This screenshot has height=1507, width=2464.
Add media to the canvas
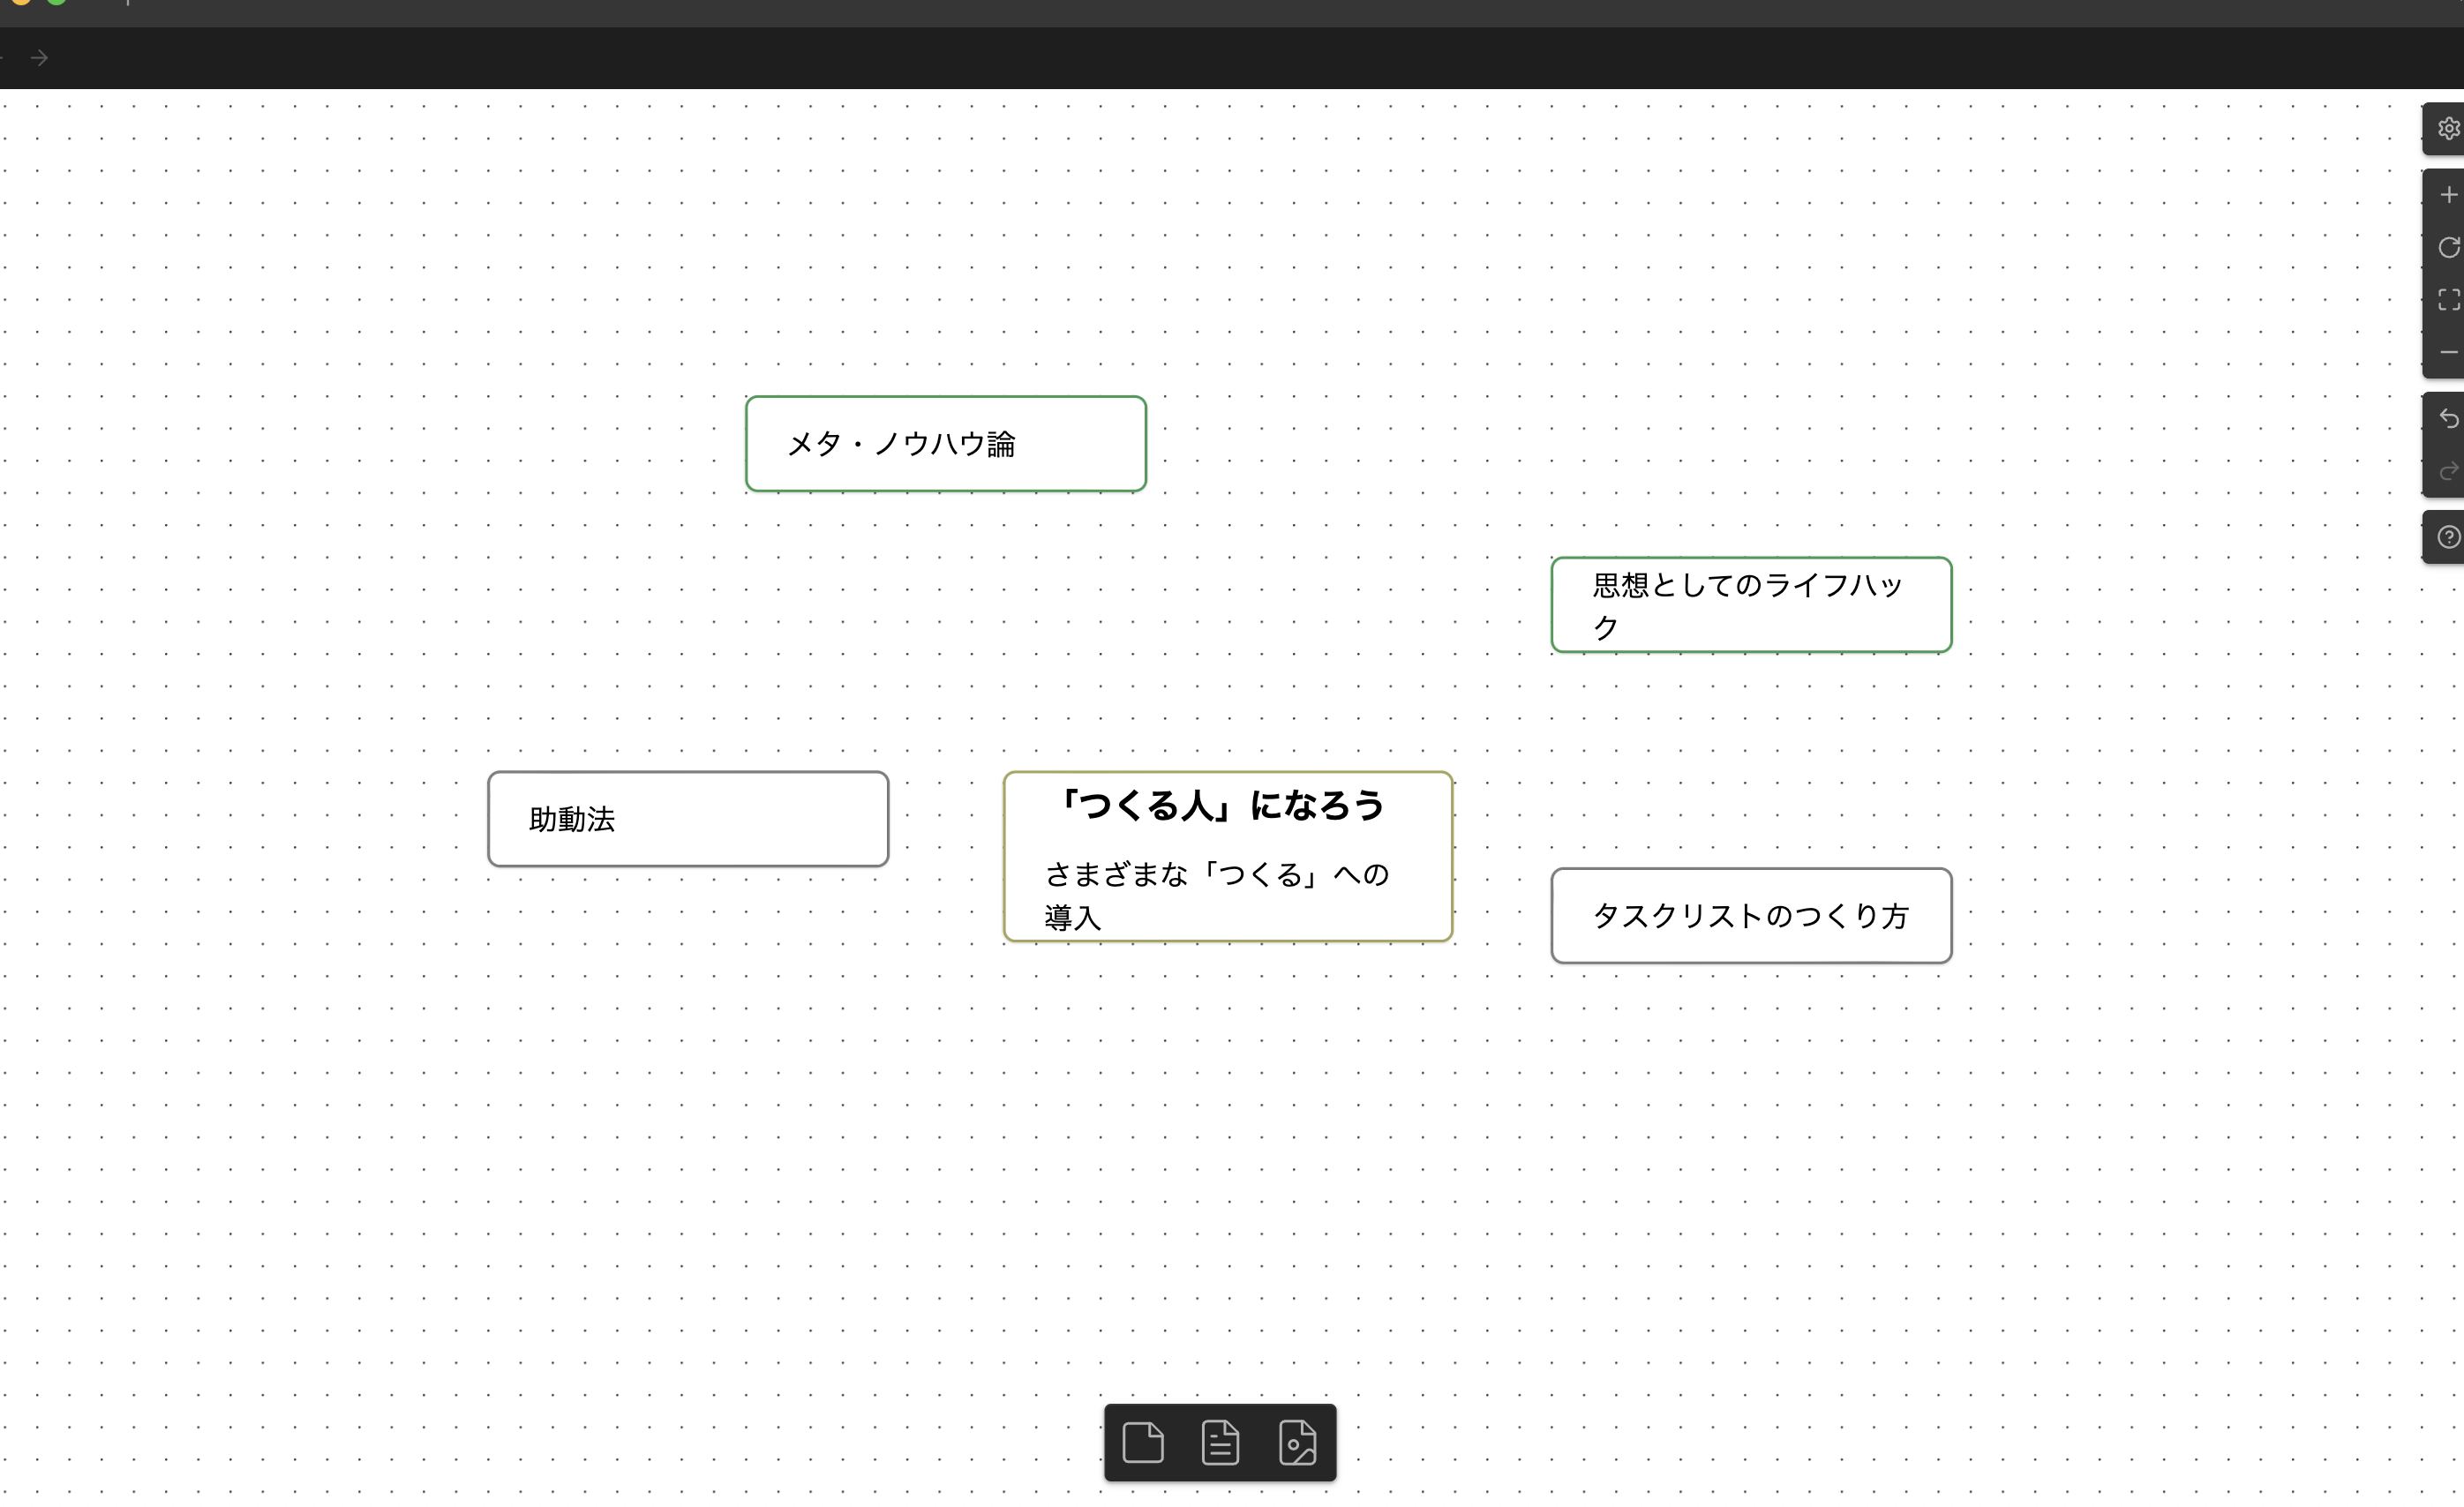coord(1297,1442)
